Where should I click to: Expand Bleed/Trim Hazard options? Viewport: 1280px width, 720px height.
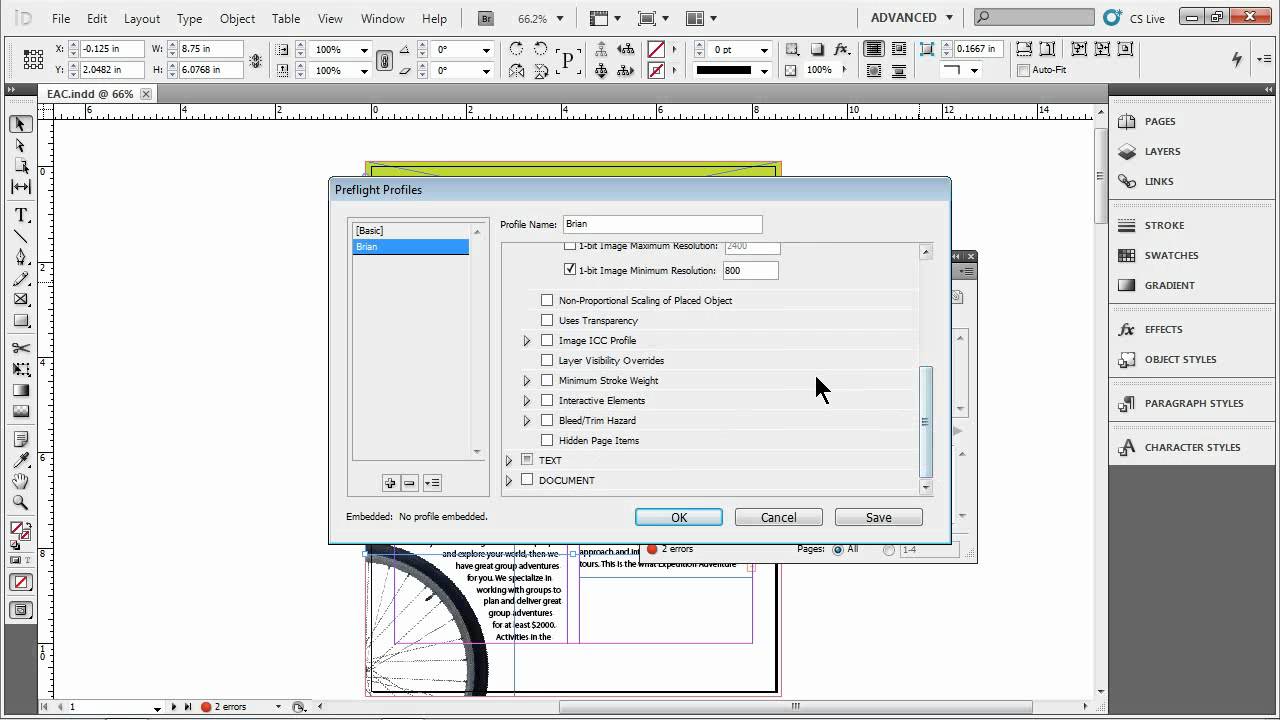527,421
